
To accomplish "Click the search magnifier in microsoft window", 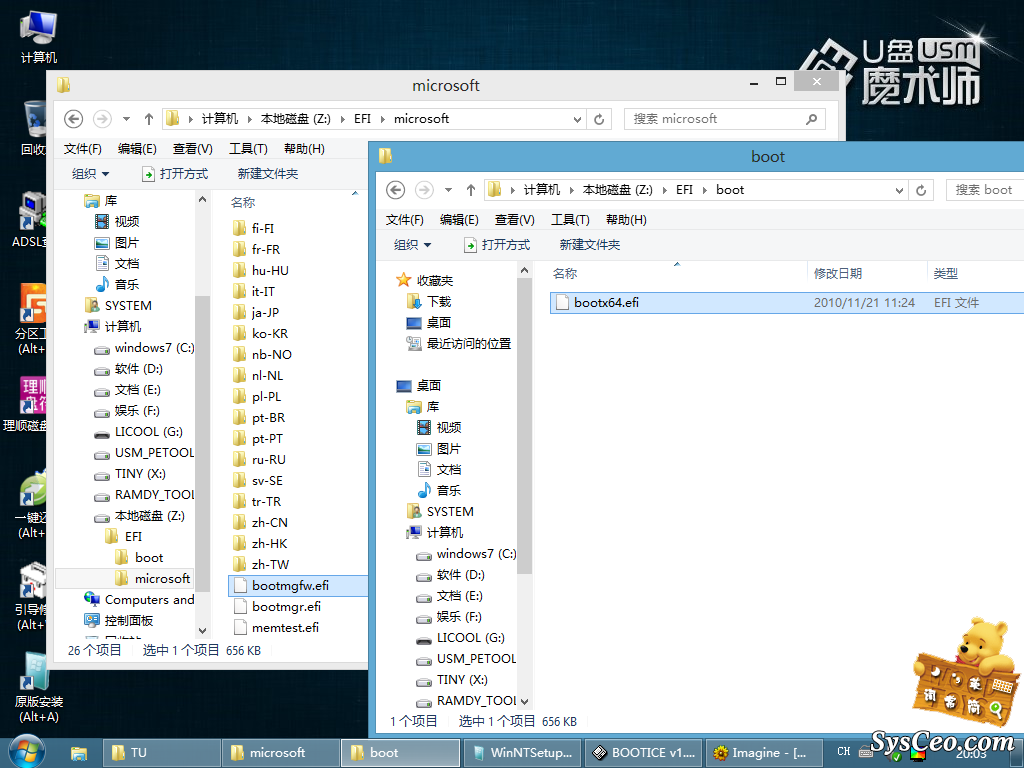I will pyautogui.click(x=811, y=119).
